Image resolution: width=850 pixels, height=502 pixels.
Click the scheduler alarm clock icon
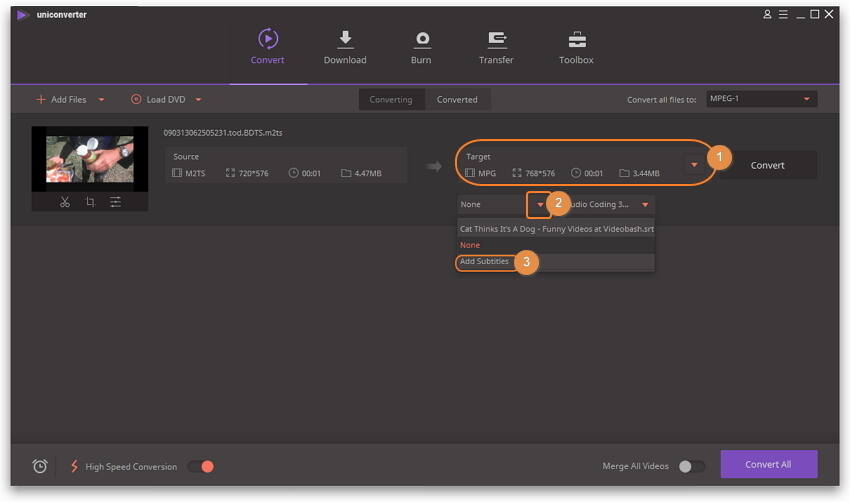[40, 466]
